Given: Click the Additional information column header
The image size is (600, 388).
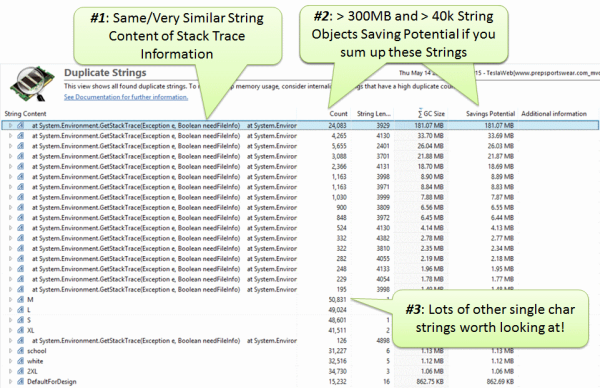Looking at the screenshot, I should (554, 114).
